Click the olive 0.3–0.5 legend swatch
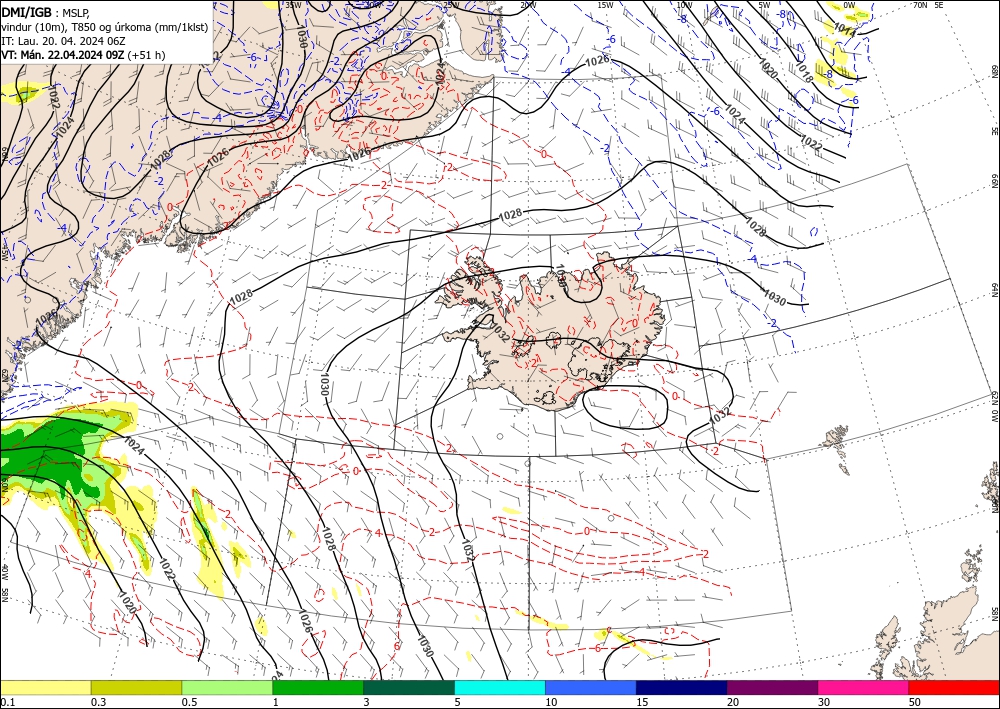This screenshot has width=1000, height=709. pyautogui.click(x=136, y=687)
